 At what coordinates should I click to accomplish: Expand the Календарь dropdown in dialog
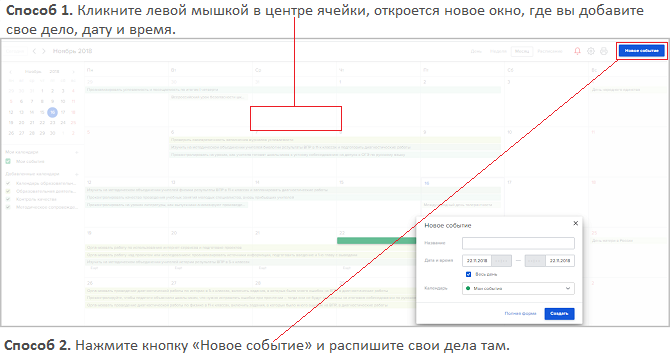pos(518,289)
